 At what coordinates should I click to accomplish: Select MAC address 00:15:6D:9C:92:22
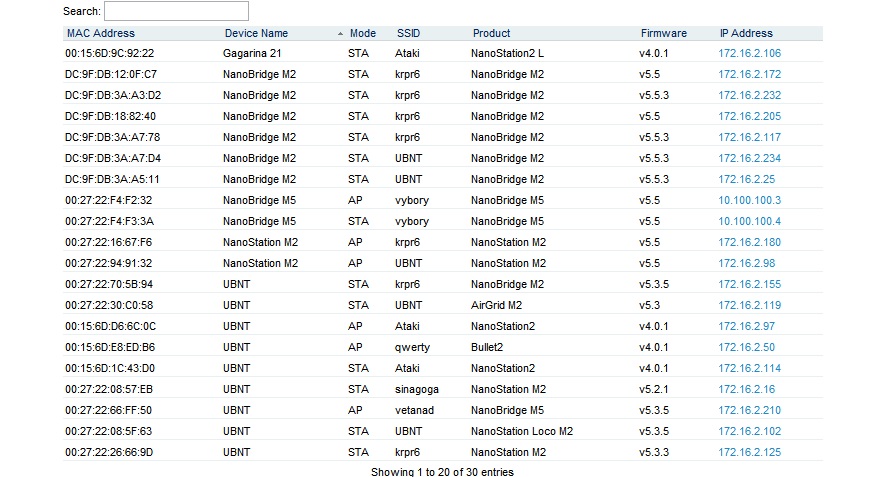tap(110, 53)
